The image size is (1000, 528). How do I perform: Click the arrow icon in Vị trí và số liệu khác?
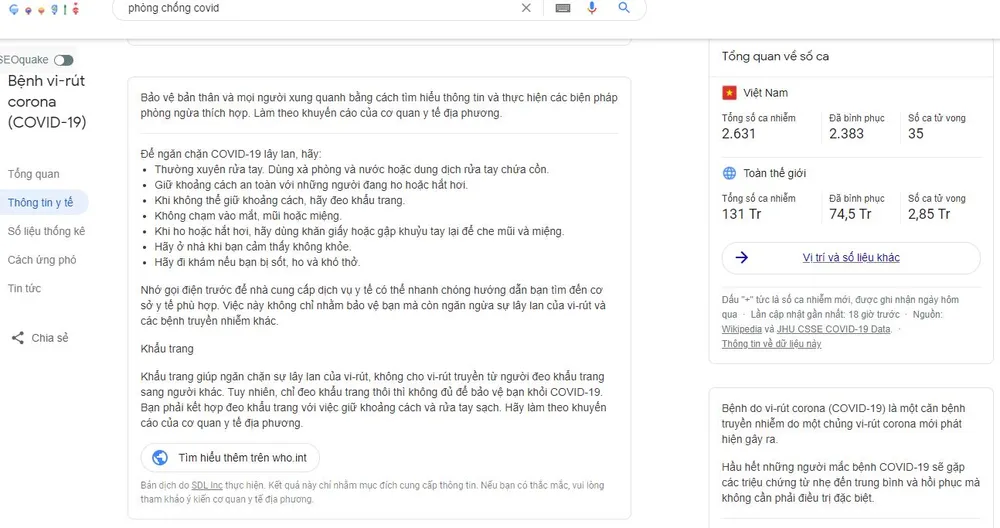(742, 258)
